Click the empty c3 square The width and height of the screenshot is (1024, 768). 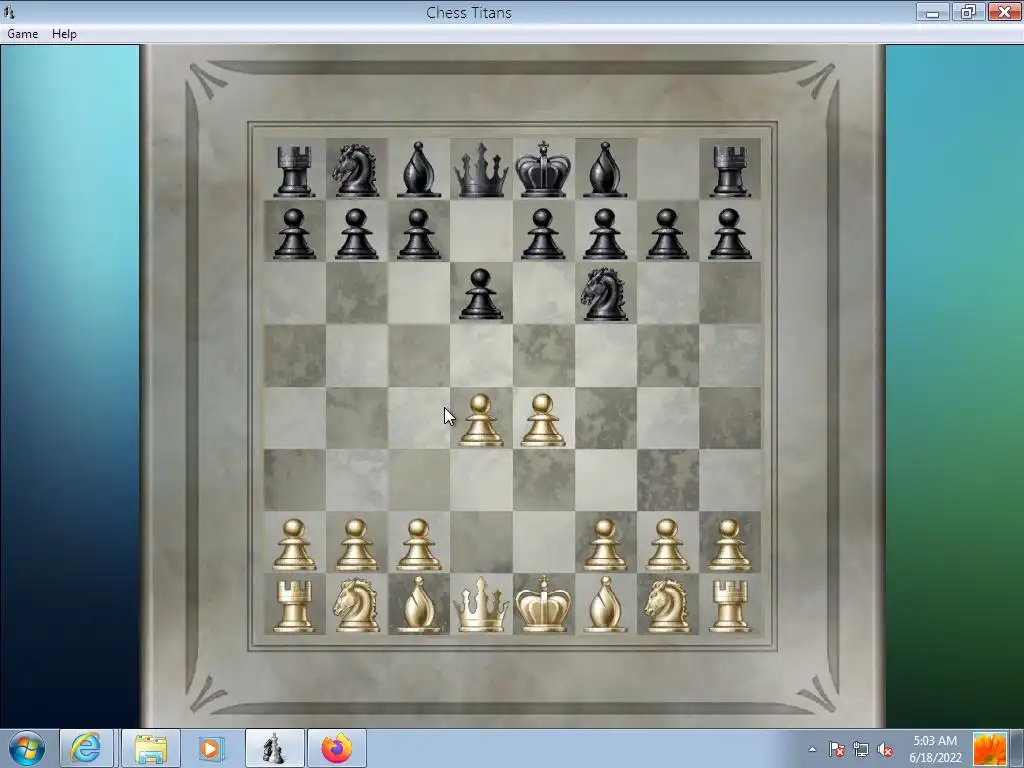[419, 480]
